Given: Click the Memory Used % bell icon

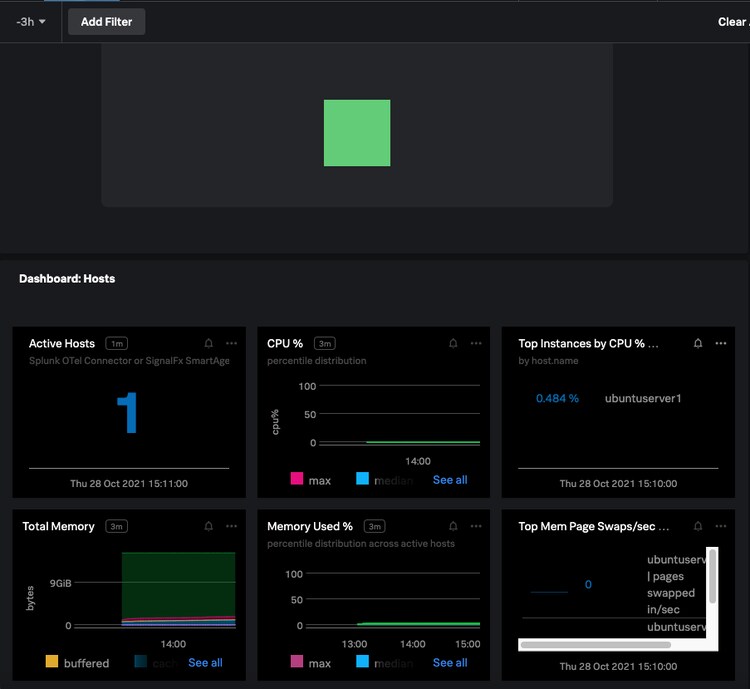Looking at the screenshot, I should [453, 526].
